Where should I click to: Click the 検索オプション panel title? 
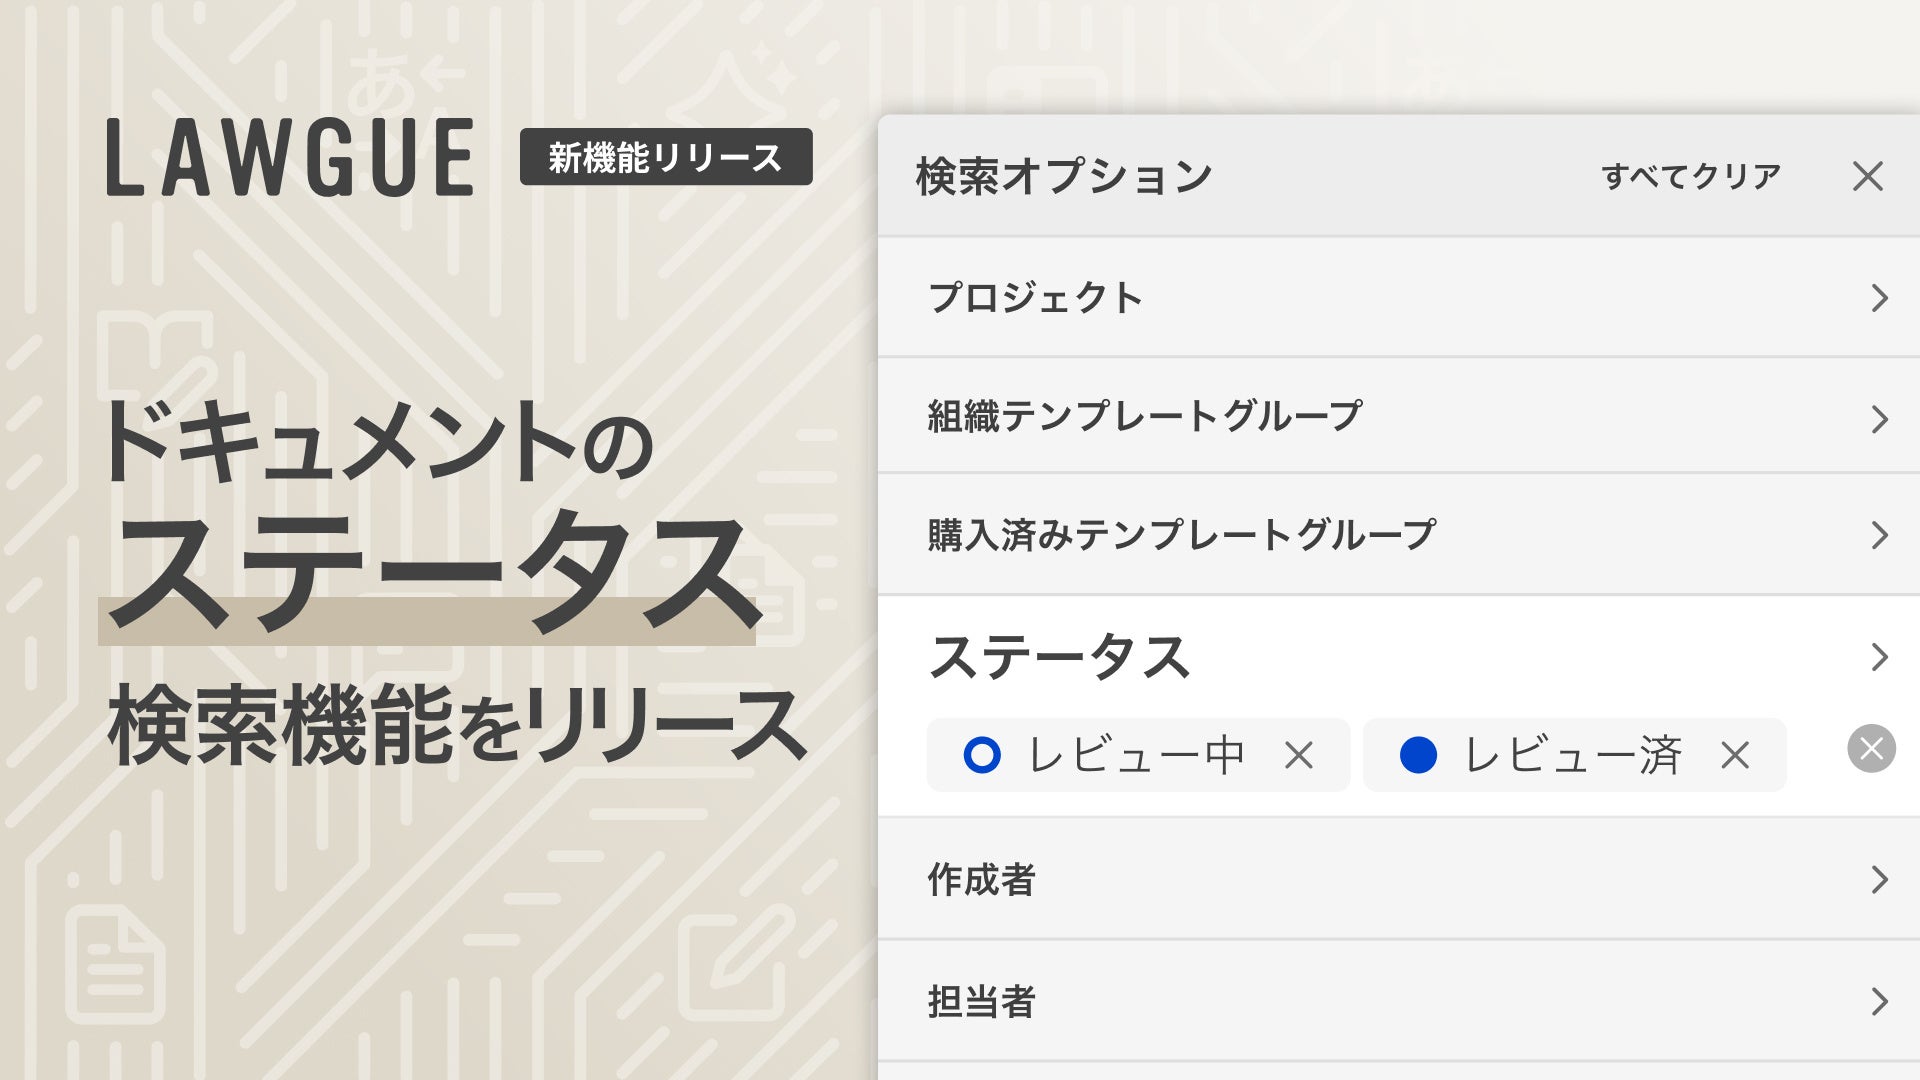tap(1064, 176)
